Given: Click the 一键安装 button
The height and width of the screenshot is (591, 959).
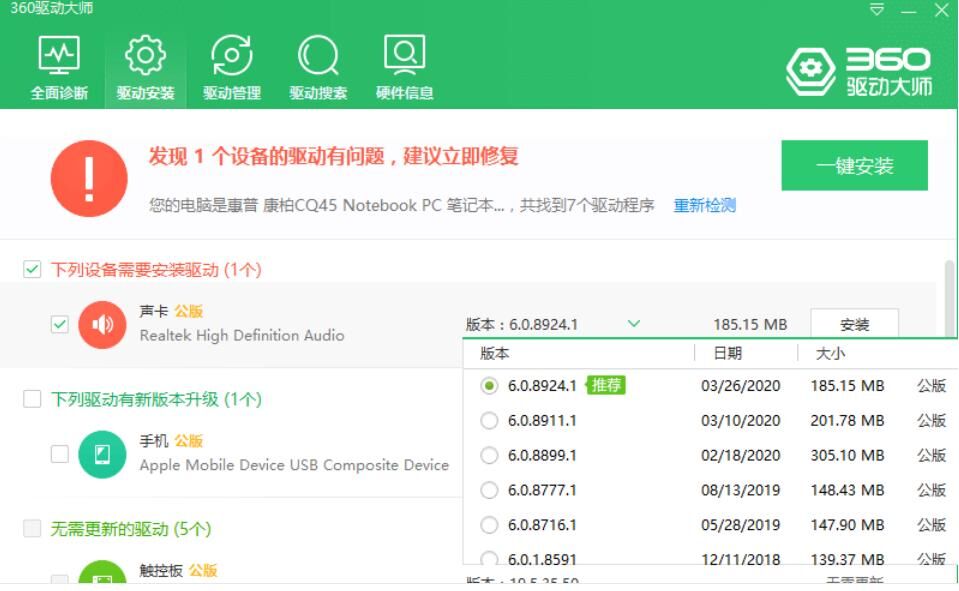Looking at the screenshot, I should pos(854,166).
